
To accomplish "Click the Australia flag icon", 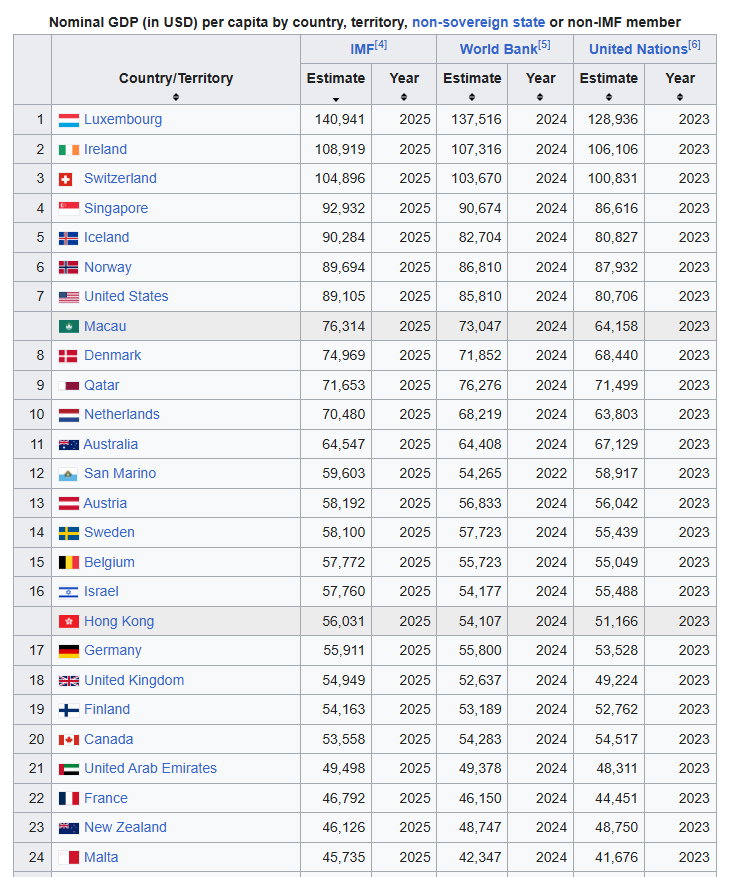I will [x=69, y=445].
